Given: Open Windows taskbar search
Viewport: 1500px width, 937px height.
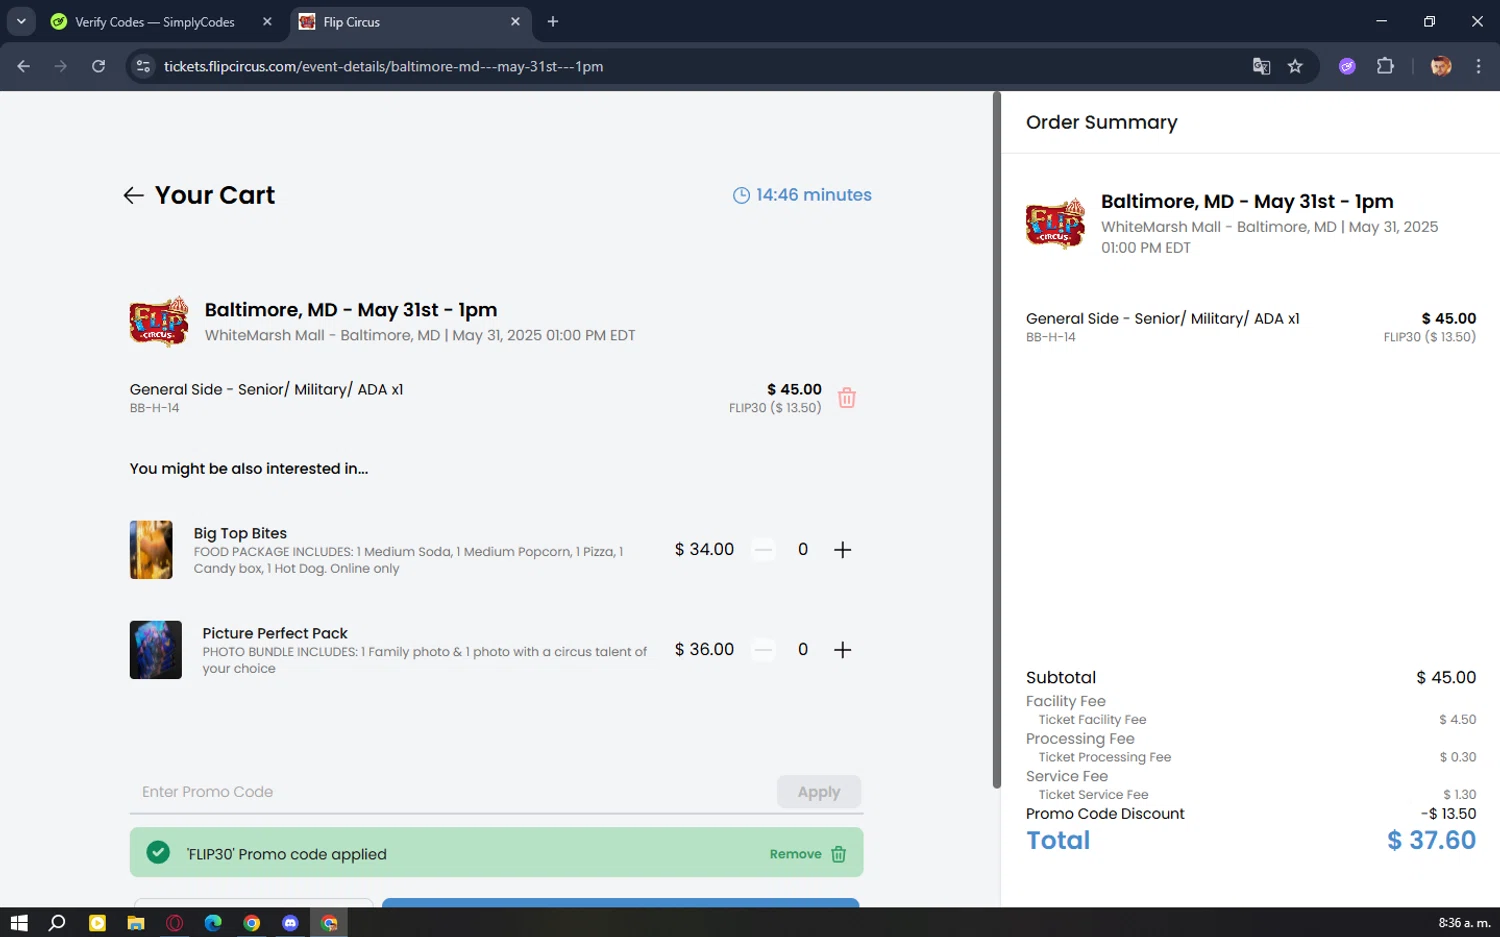Looking at the screenshot, I should click(x=57, y=923).
